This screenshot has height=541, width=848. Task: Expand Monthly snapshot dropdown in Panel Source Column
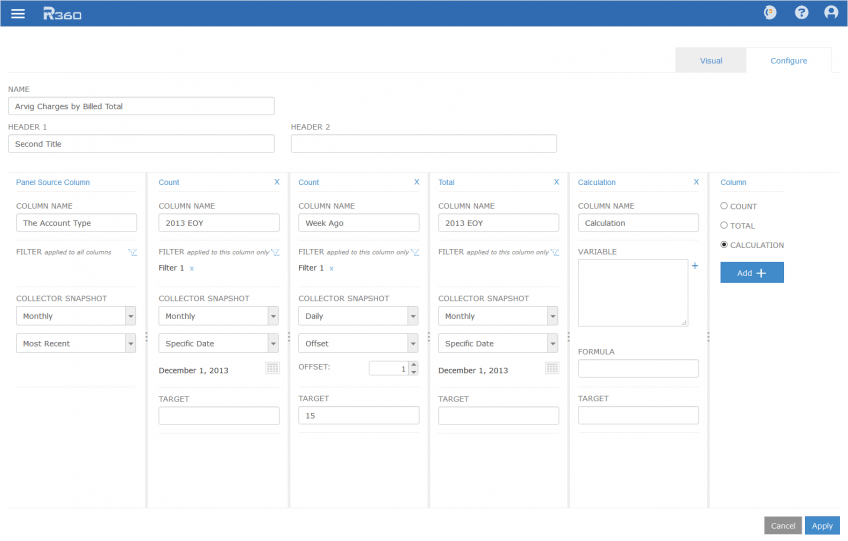[x=130, y=316]
